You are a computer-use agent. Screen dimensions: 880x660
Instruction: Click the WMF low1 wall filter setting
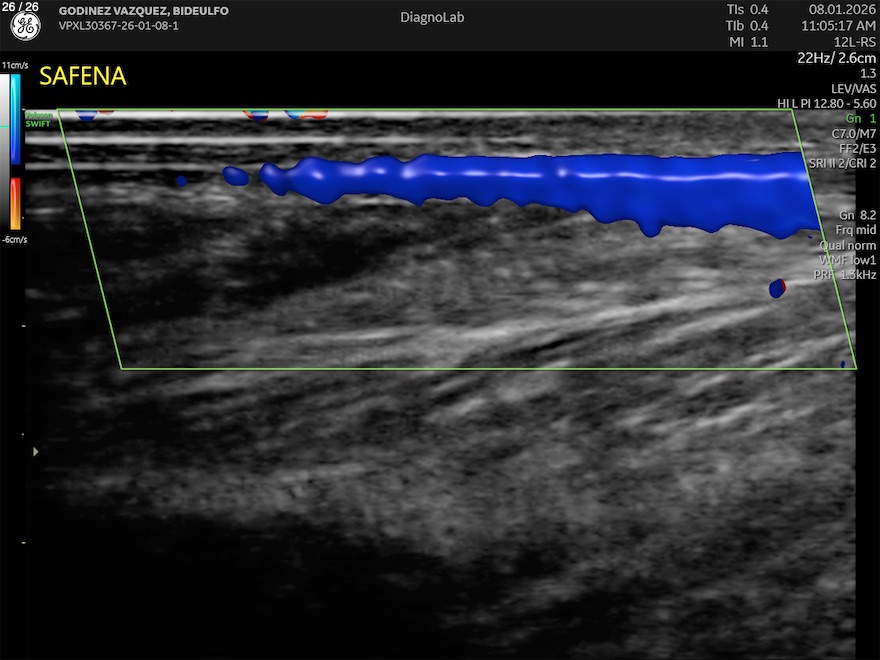(x=847, y=259)
